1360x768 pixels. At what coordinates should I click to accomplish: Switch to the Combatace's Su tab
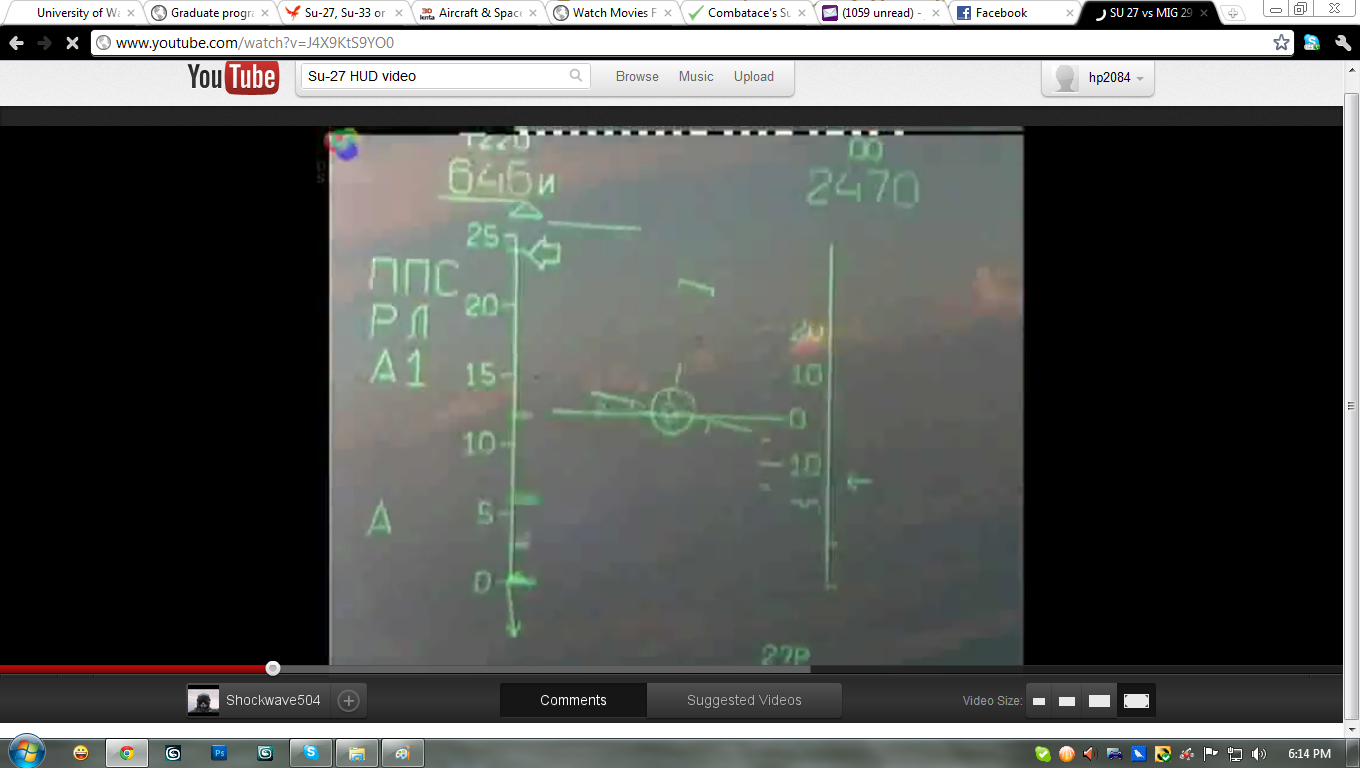point(748,13)
